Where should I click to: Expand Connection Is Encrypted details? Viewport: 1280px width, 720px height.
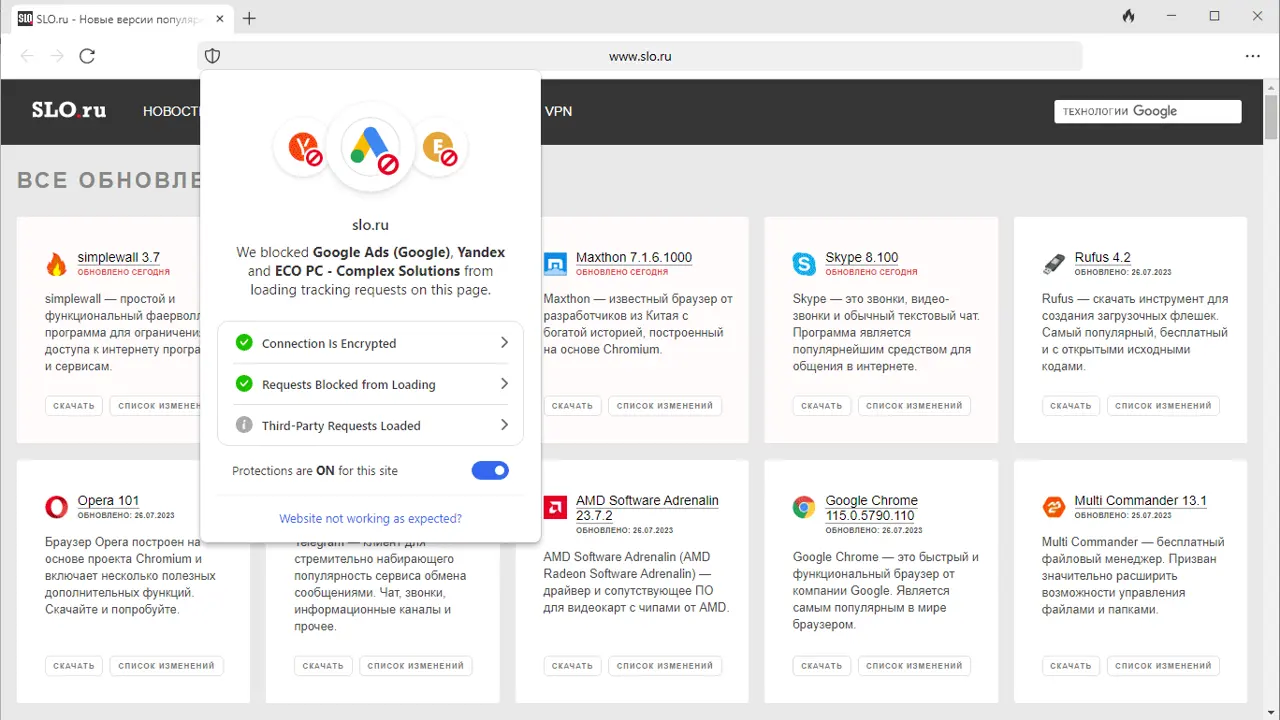pos(370,343)
